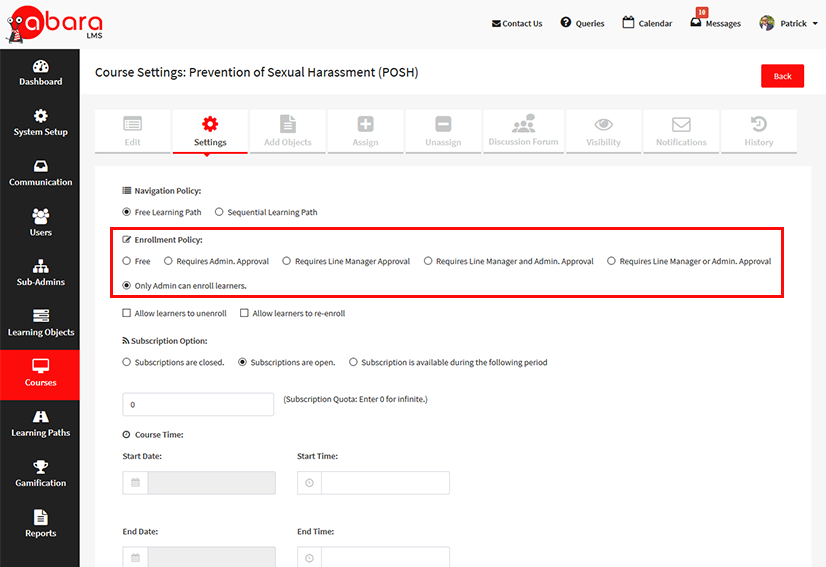Click the Navigation Policy list icon
This screenshot has width=826, height=567.
point(126,190)
